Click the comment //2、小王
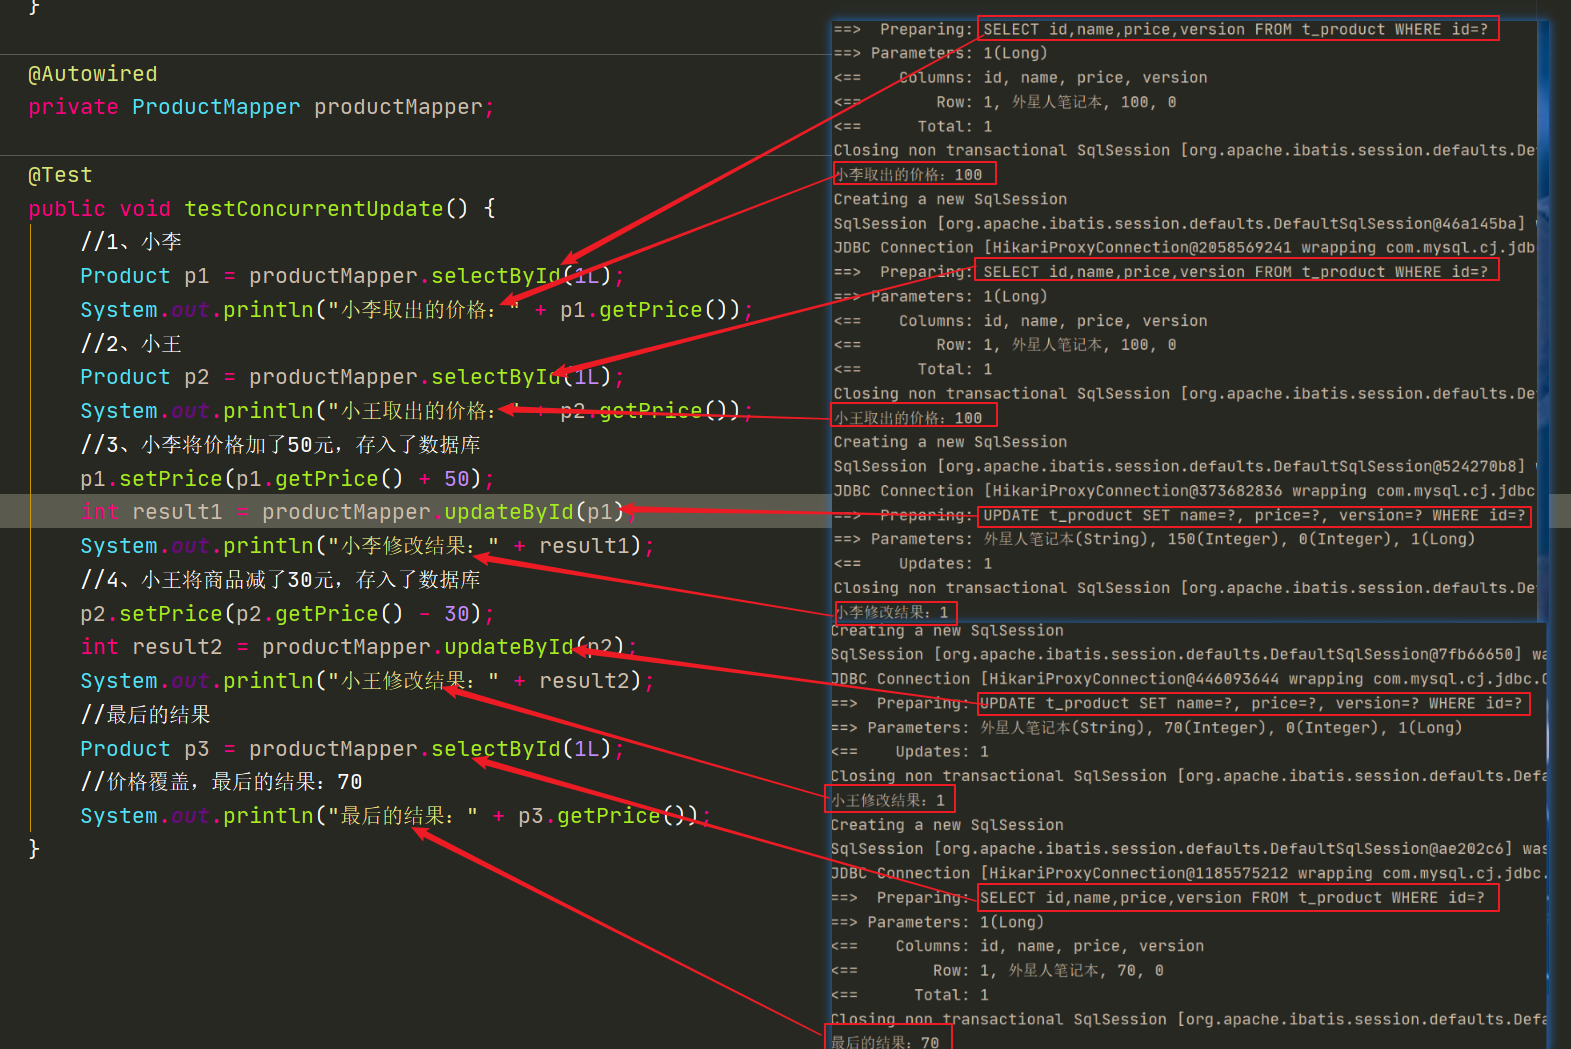The image size is (1571, 1049). pos(131,344)
